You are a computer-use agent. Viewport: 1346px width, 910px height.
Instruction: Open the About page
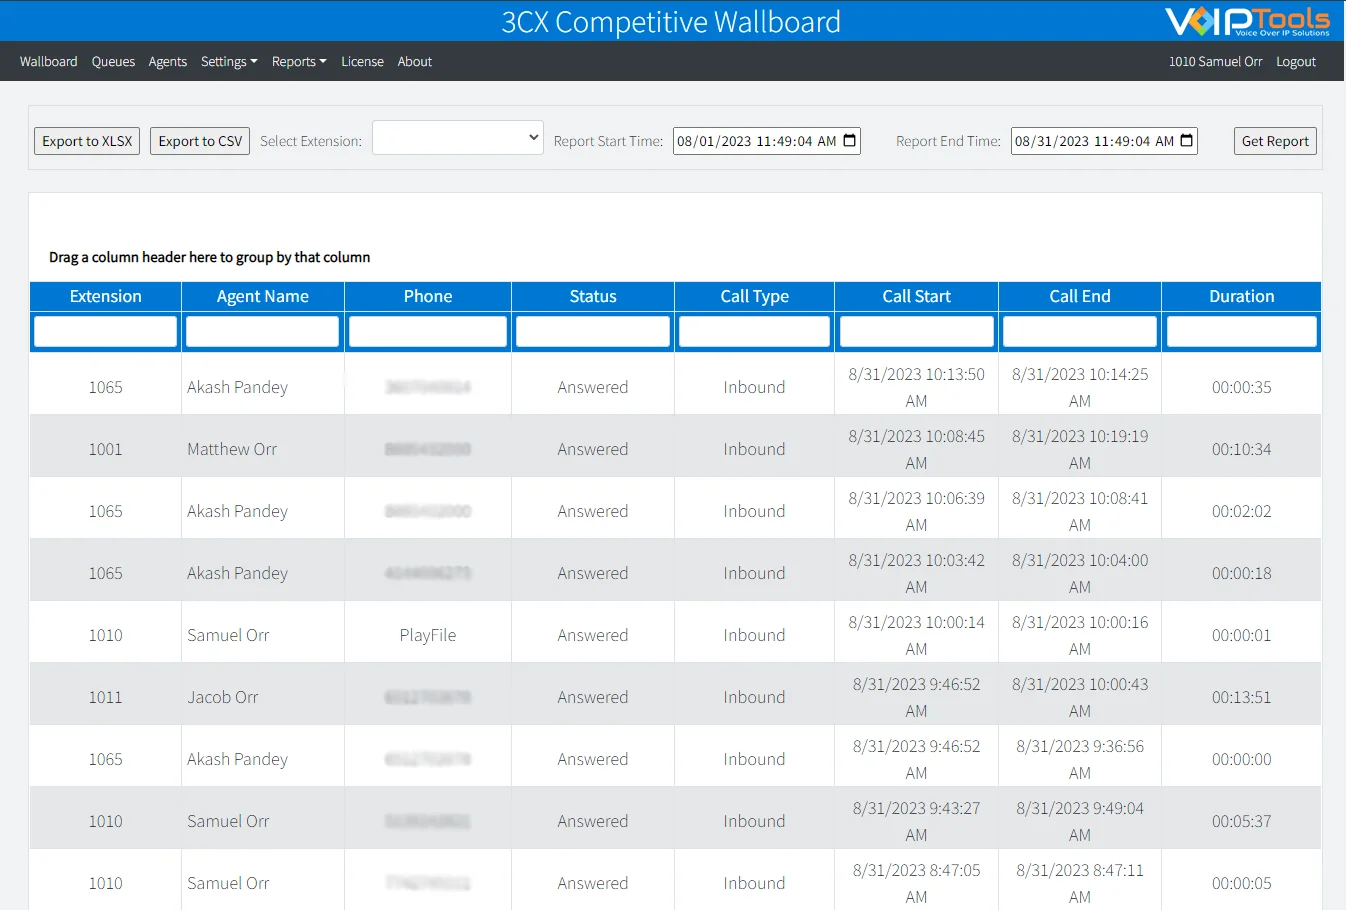coord(415,62)
